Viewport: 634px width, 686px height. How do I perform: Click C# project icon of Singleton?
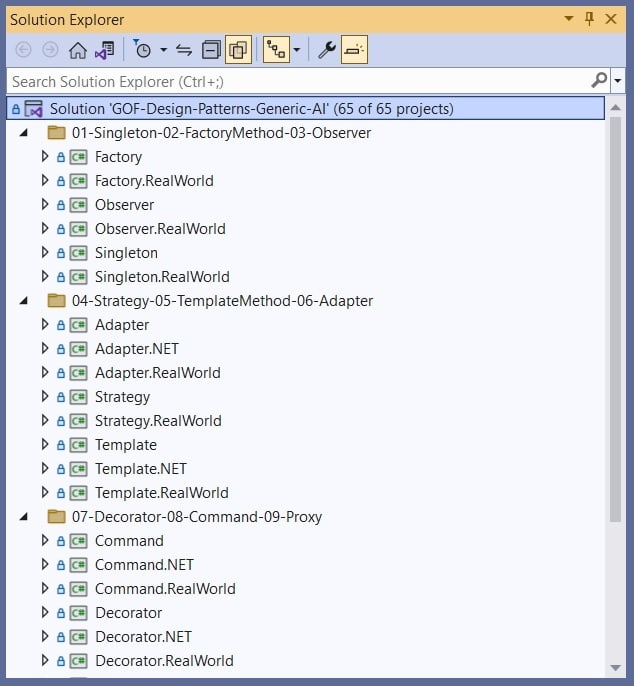point(79,253)
